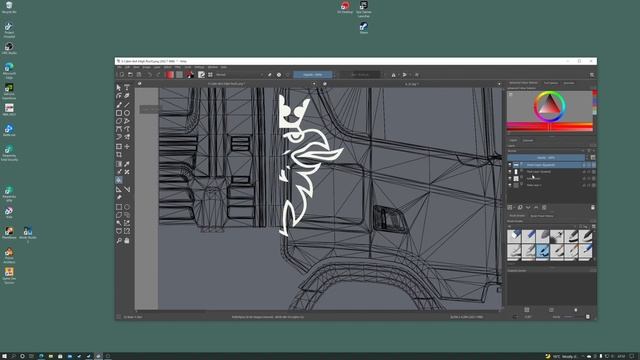The image size is (640, 360).
Task: Select the Pan hand tool
Action: (127, 240)
